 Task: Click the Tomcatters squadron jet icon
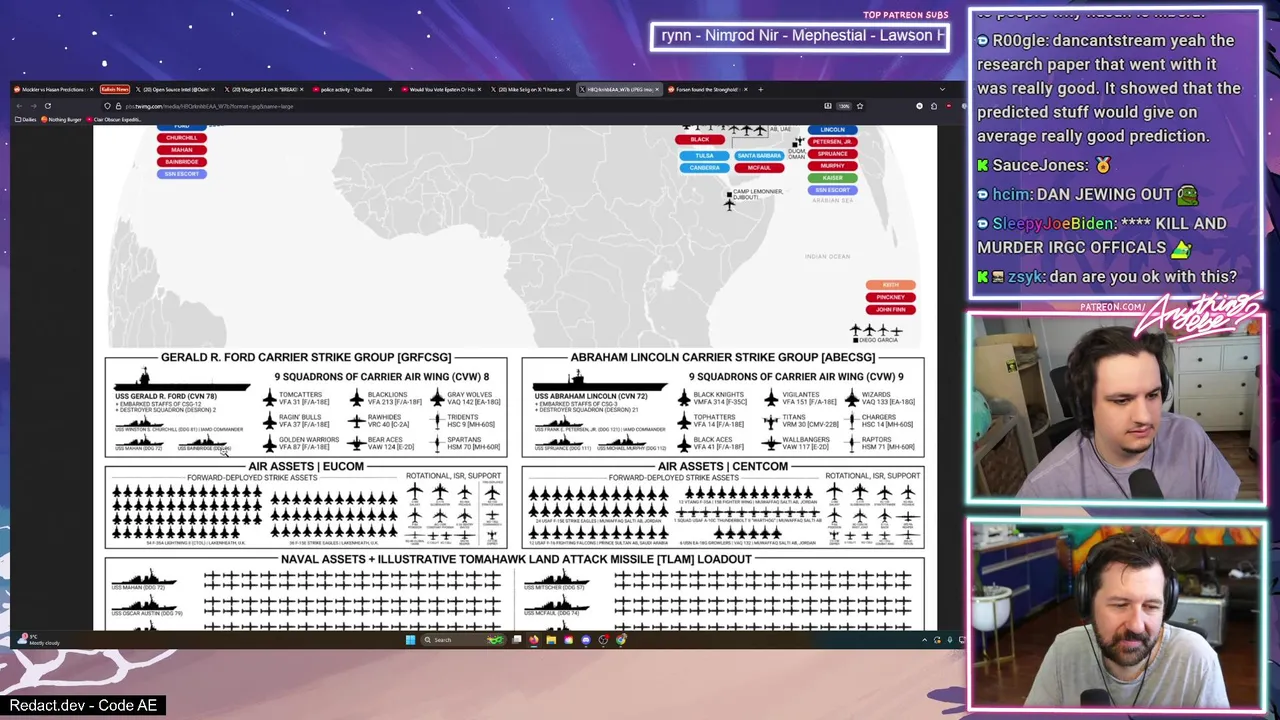pyautogui.click(x=269, y=399)
